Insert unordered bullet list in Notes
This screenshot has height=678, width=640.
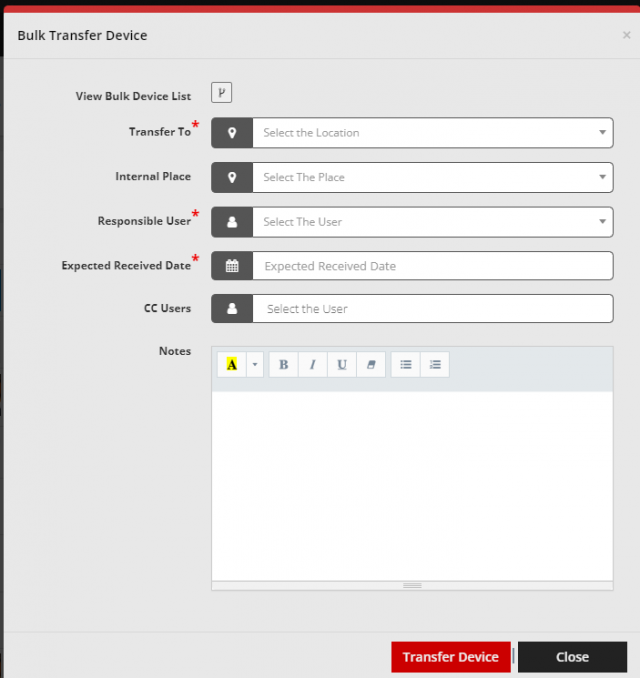[x=406, y=365]
